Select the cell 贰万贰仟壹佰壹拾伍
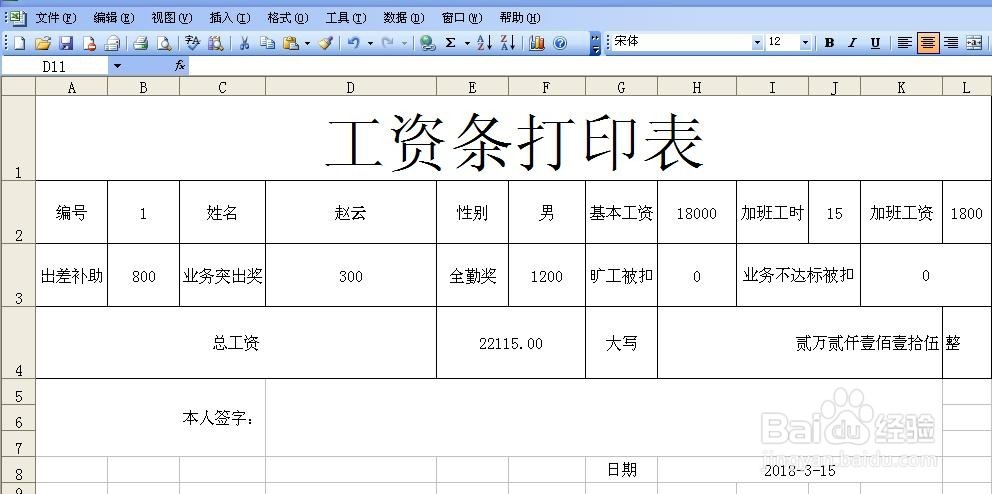This screenshot has width=992, height=494. coord(800,343)
